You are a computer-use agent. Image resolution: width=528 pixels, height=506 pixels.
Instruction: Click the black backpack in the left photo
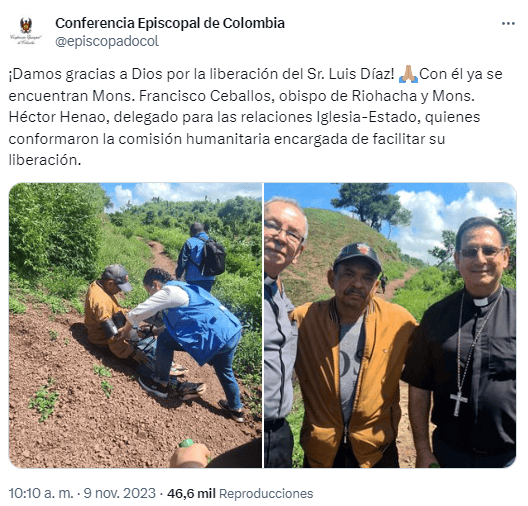point(212,257)
